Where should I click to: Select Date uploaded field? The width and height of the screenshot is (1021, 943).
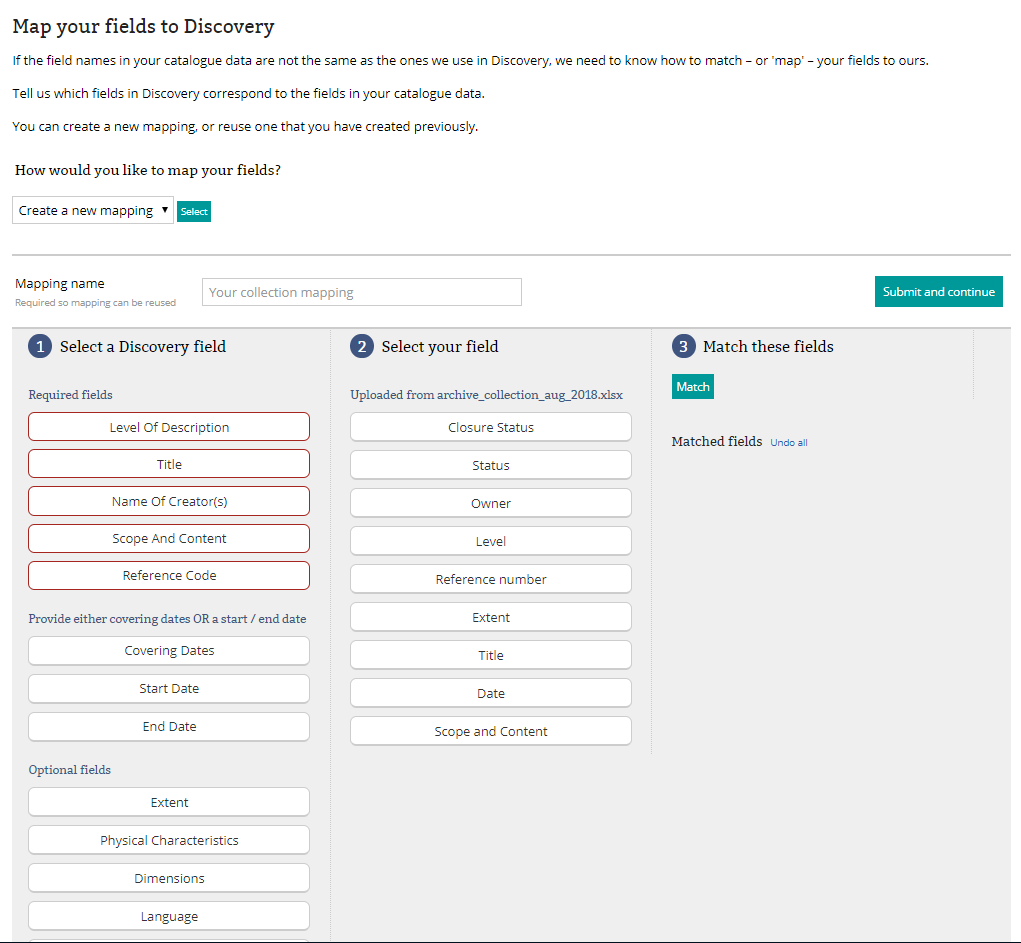[x=491, y=693]
